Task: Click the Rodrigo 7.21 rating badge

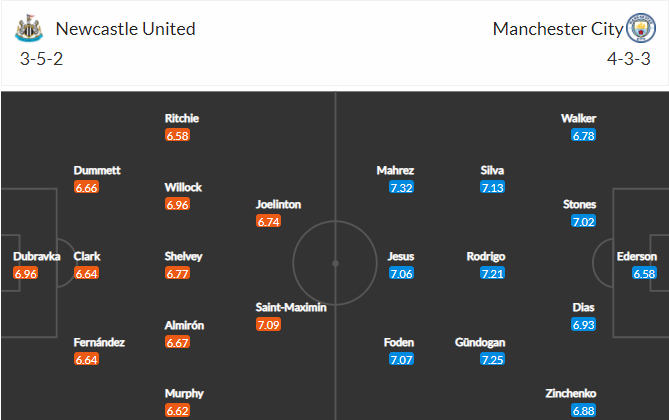Action: click(492, 273)
